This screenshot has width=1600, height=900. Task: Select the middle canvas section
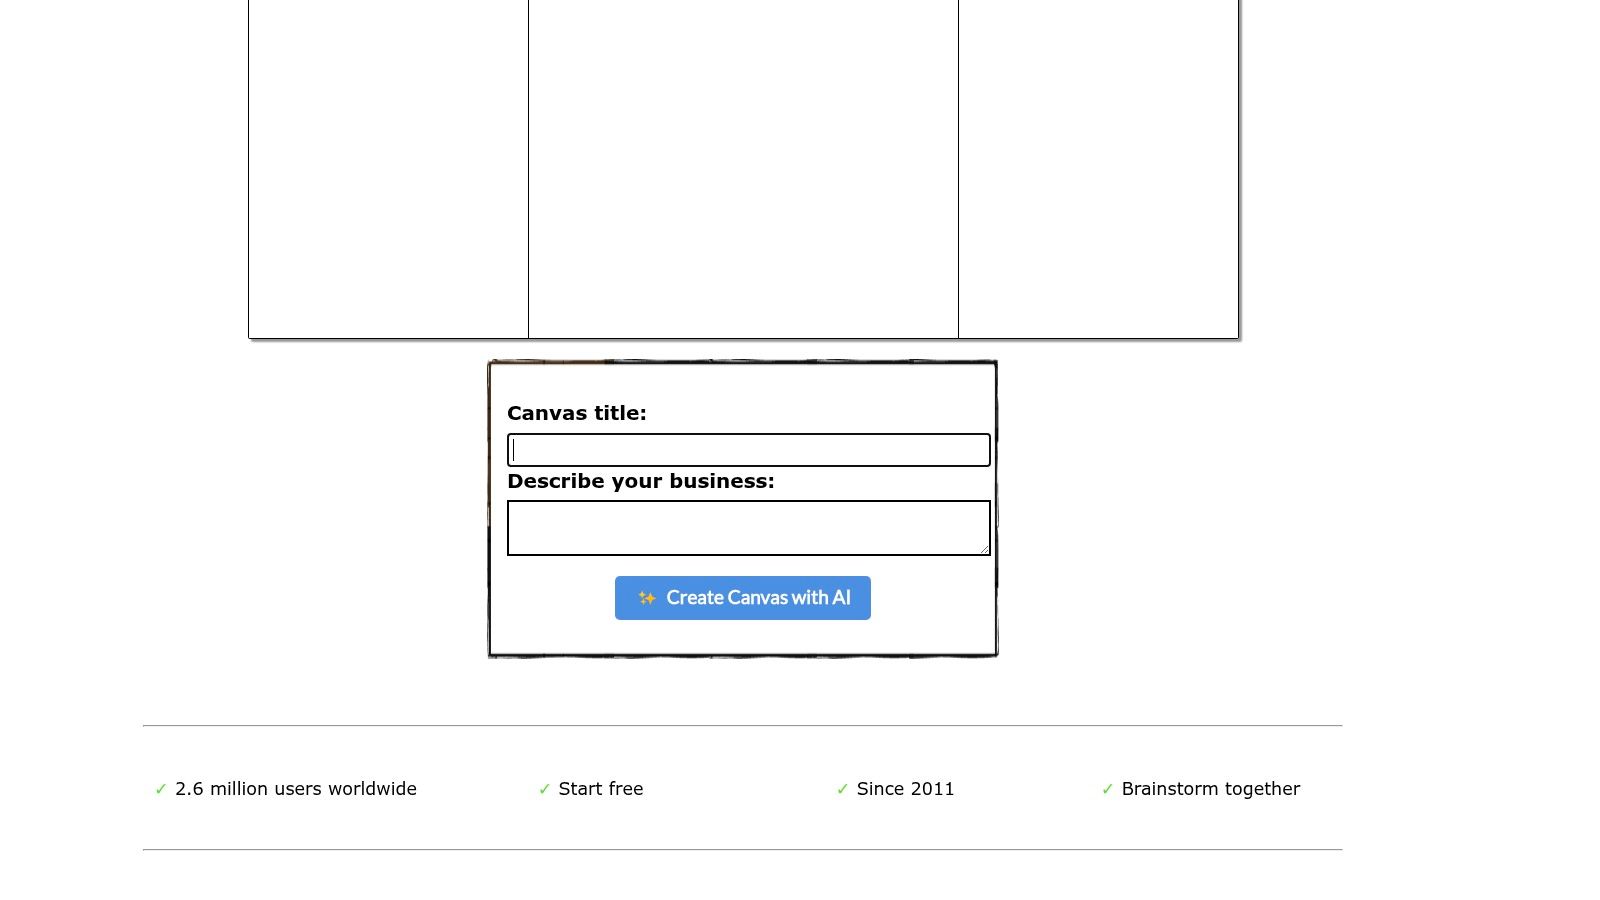[743, 170]
